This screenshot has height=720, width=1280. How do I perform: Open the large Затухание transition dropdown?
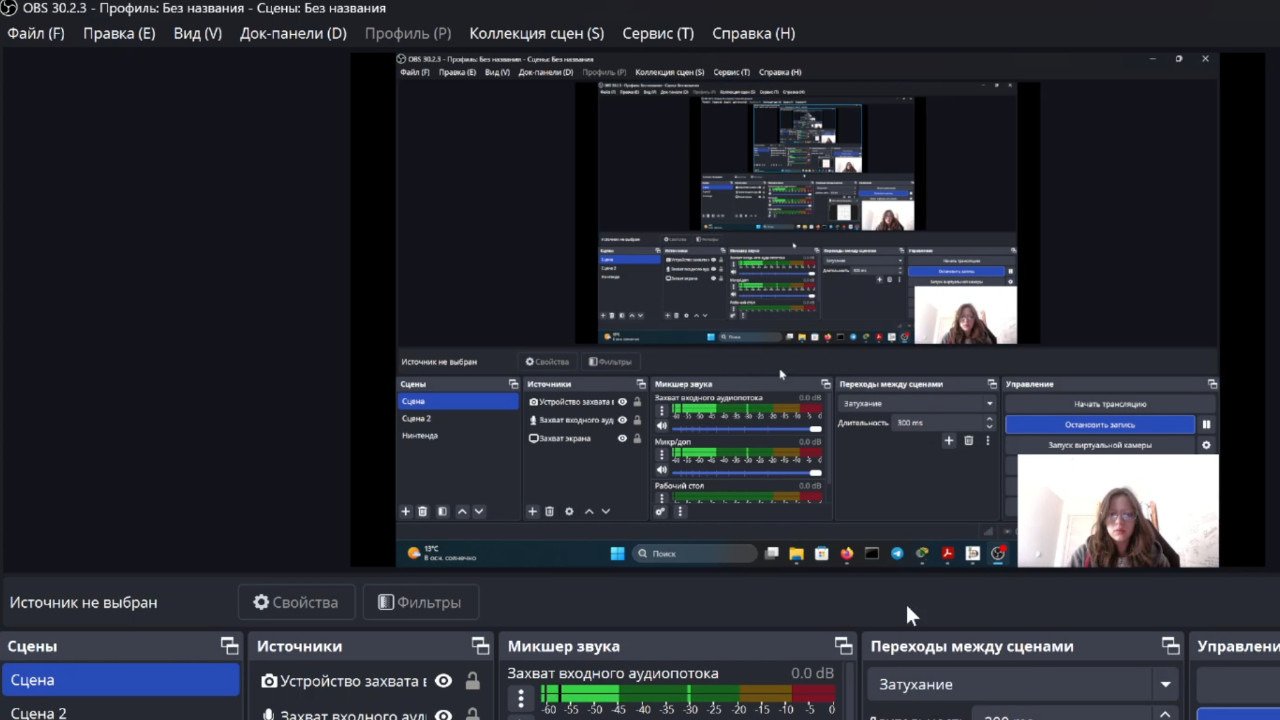click(x=1021, y=685)
